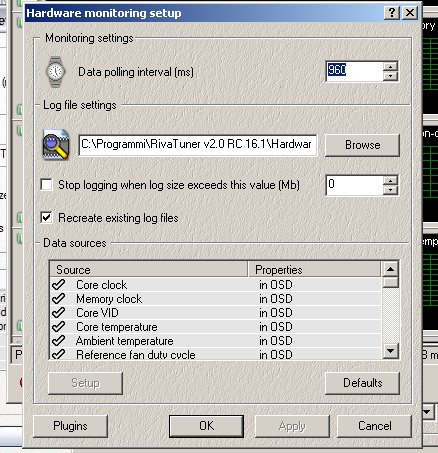Toggle the Core temperature checkmark icon
Viewport: 438px width, 453px height.
coord(58,327)
